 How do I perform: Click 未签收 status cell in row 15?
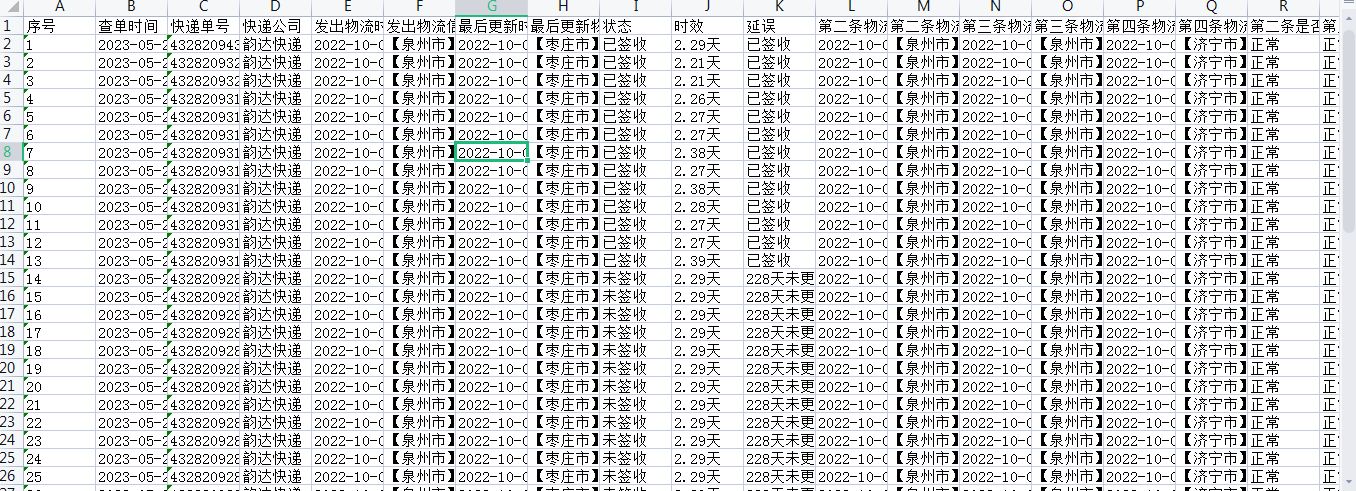point(636,278)
